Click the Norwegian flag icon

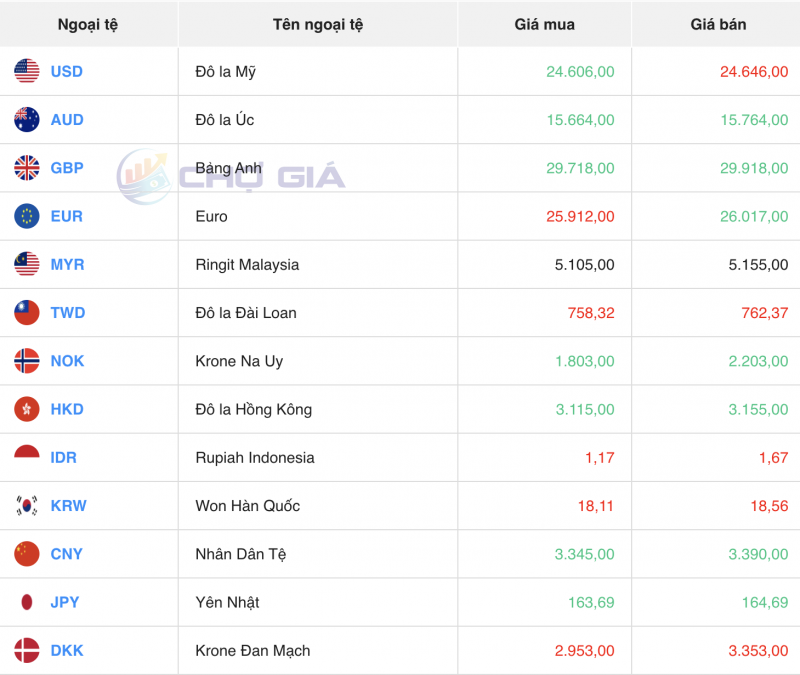pos(27,361)
